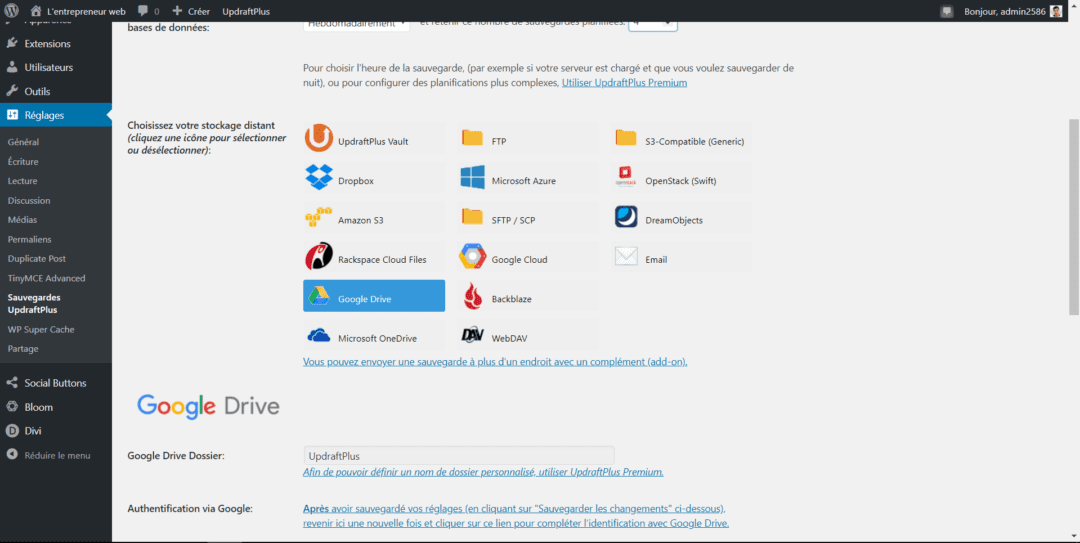1080x543 pixels.
Task: Open UpdraftPlus in the admin bar
Action: (x=246, y=11)
